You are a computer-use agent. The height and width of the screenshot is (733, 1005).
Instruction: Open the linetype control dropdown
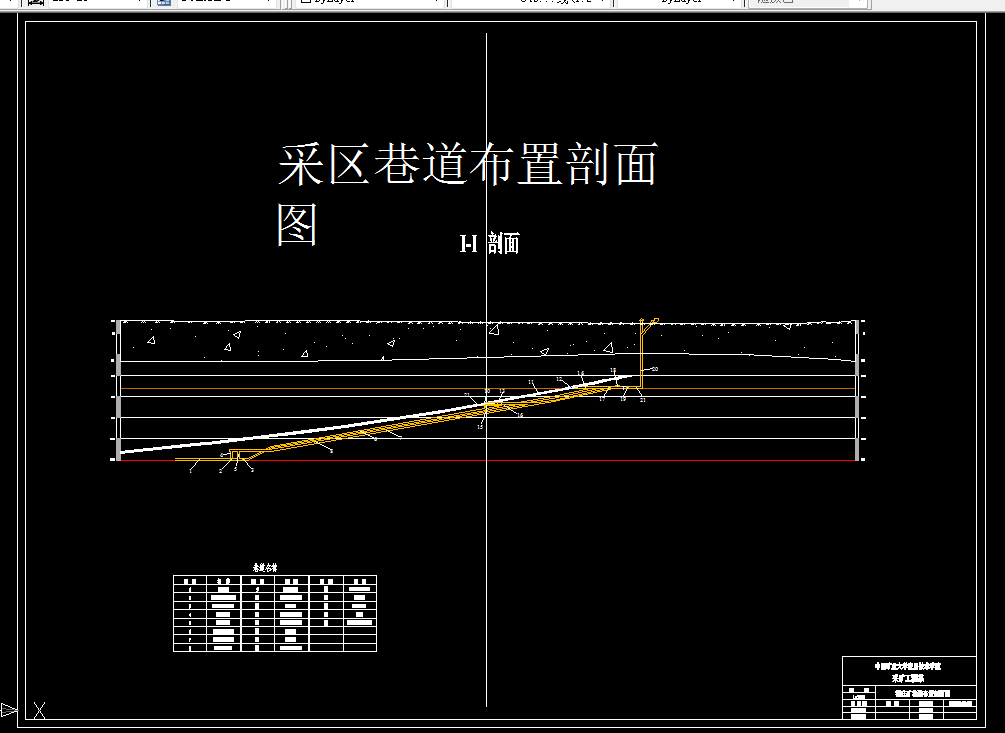605,4
